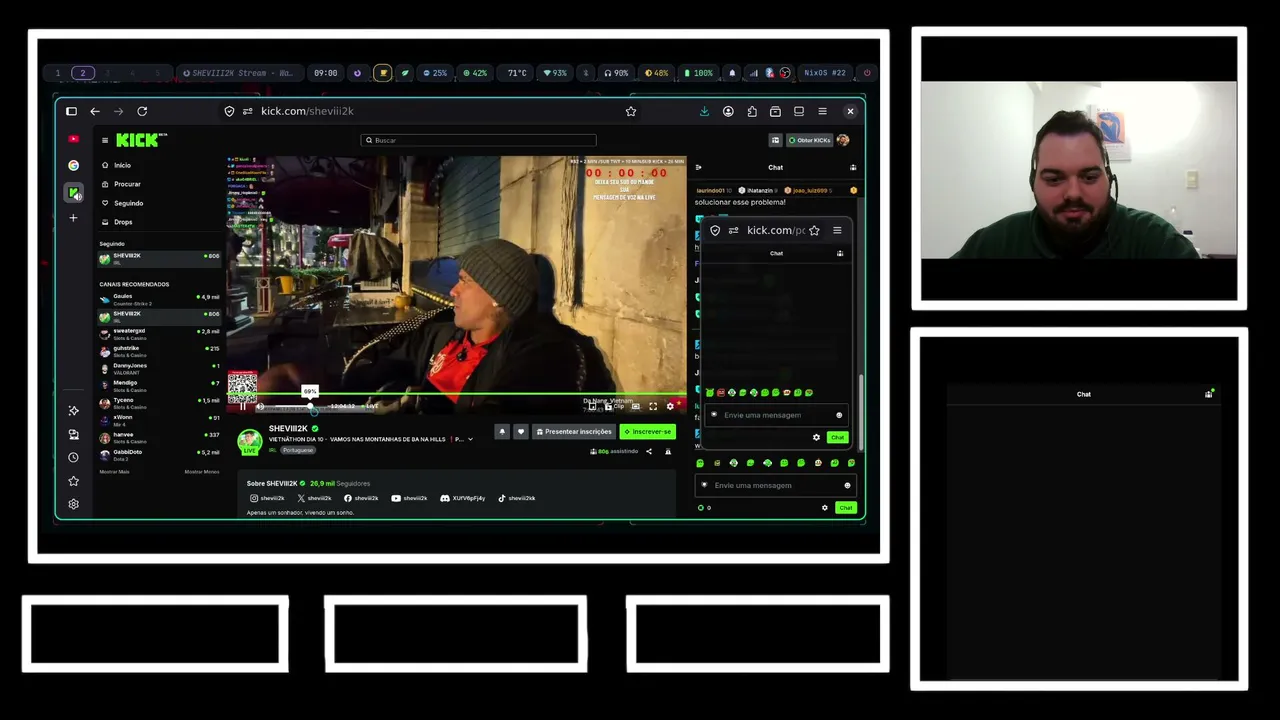Open history clock in browser sidebar
This screenshot has height=720, width=1280.
pyautogui.click(x=73, y=458)
